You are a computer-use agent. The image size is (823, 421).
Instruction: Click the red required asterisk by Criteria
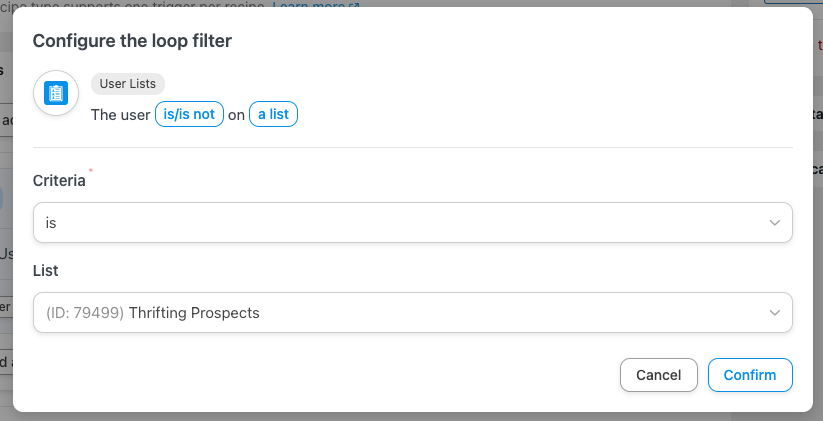(x=91, y=172)
